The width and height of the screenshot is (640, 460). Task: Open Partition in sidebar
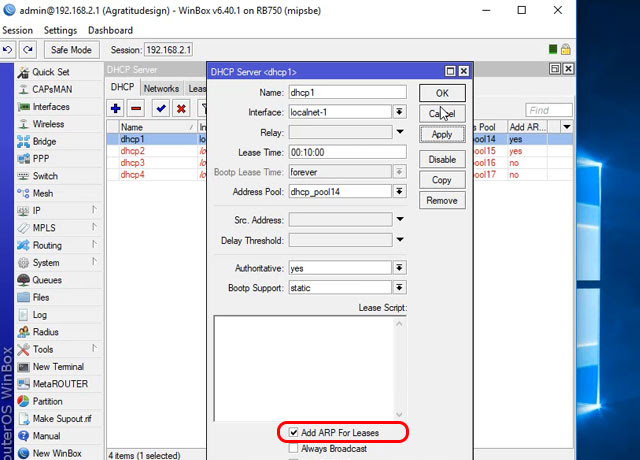tap(47, 401)
